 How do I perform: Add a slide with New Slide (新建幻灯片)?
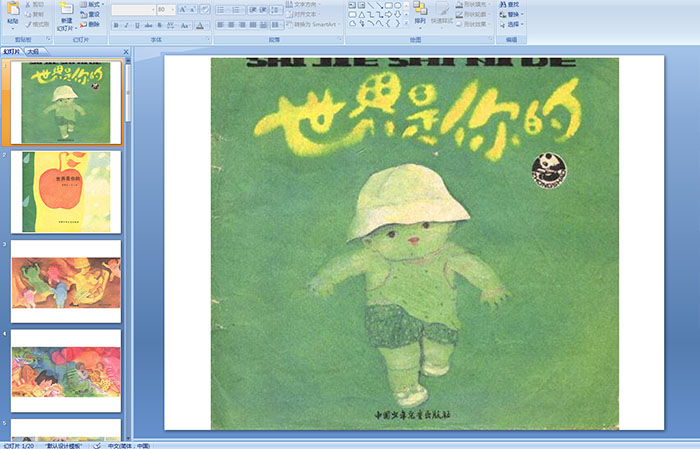pyautogui.click(x=67, y=17)
